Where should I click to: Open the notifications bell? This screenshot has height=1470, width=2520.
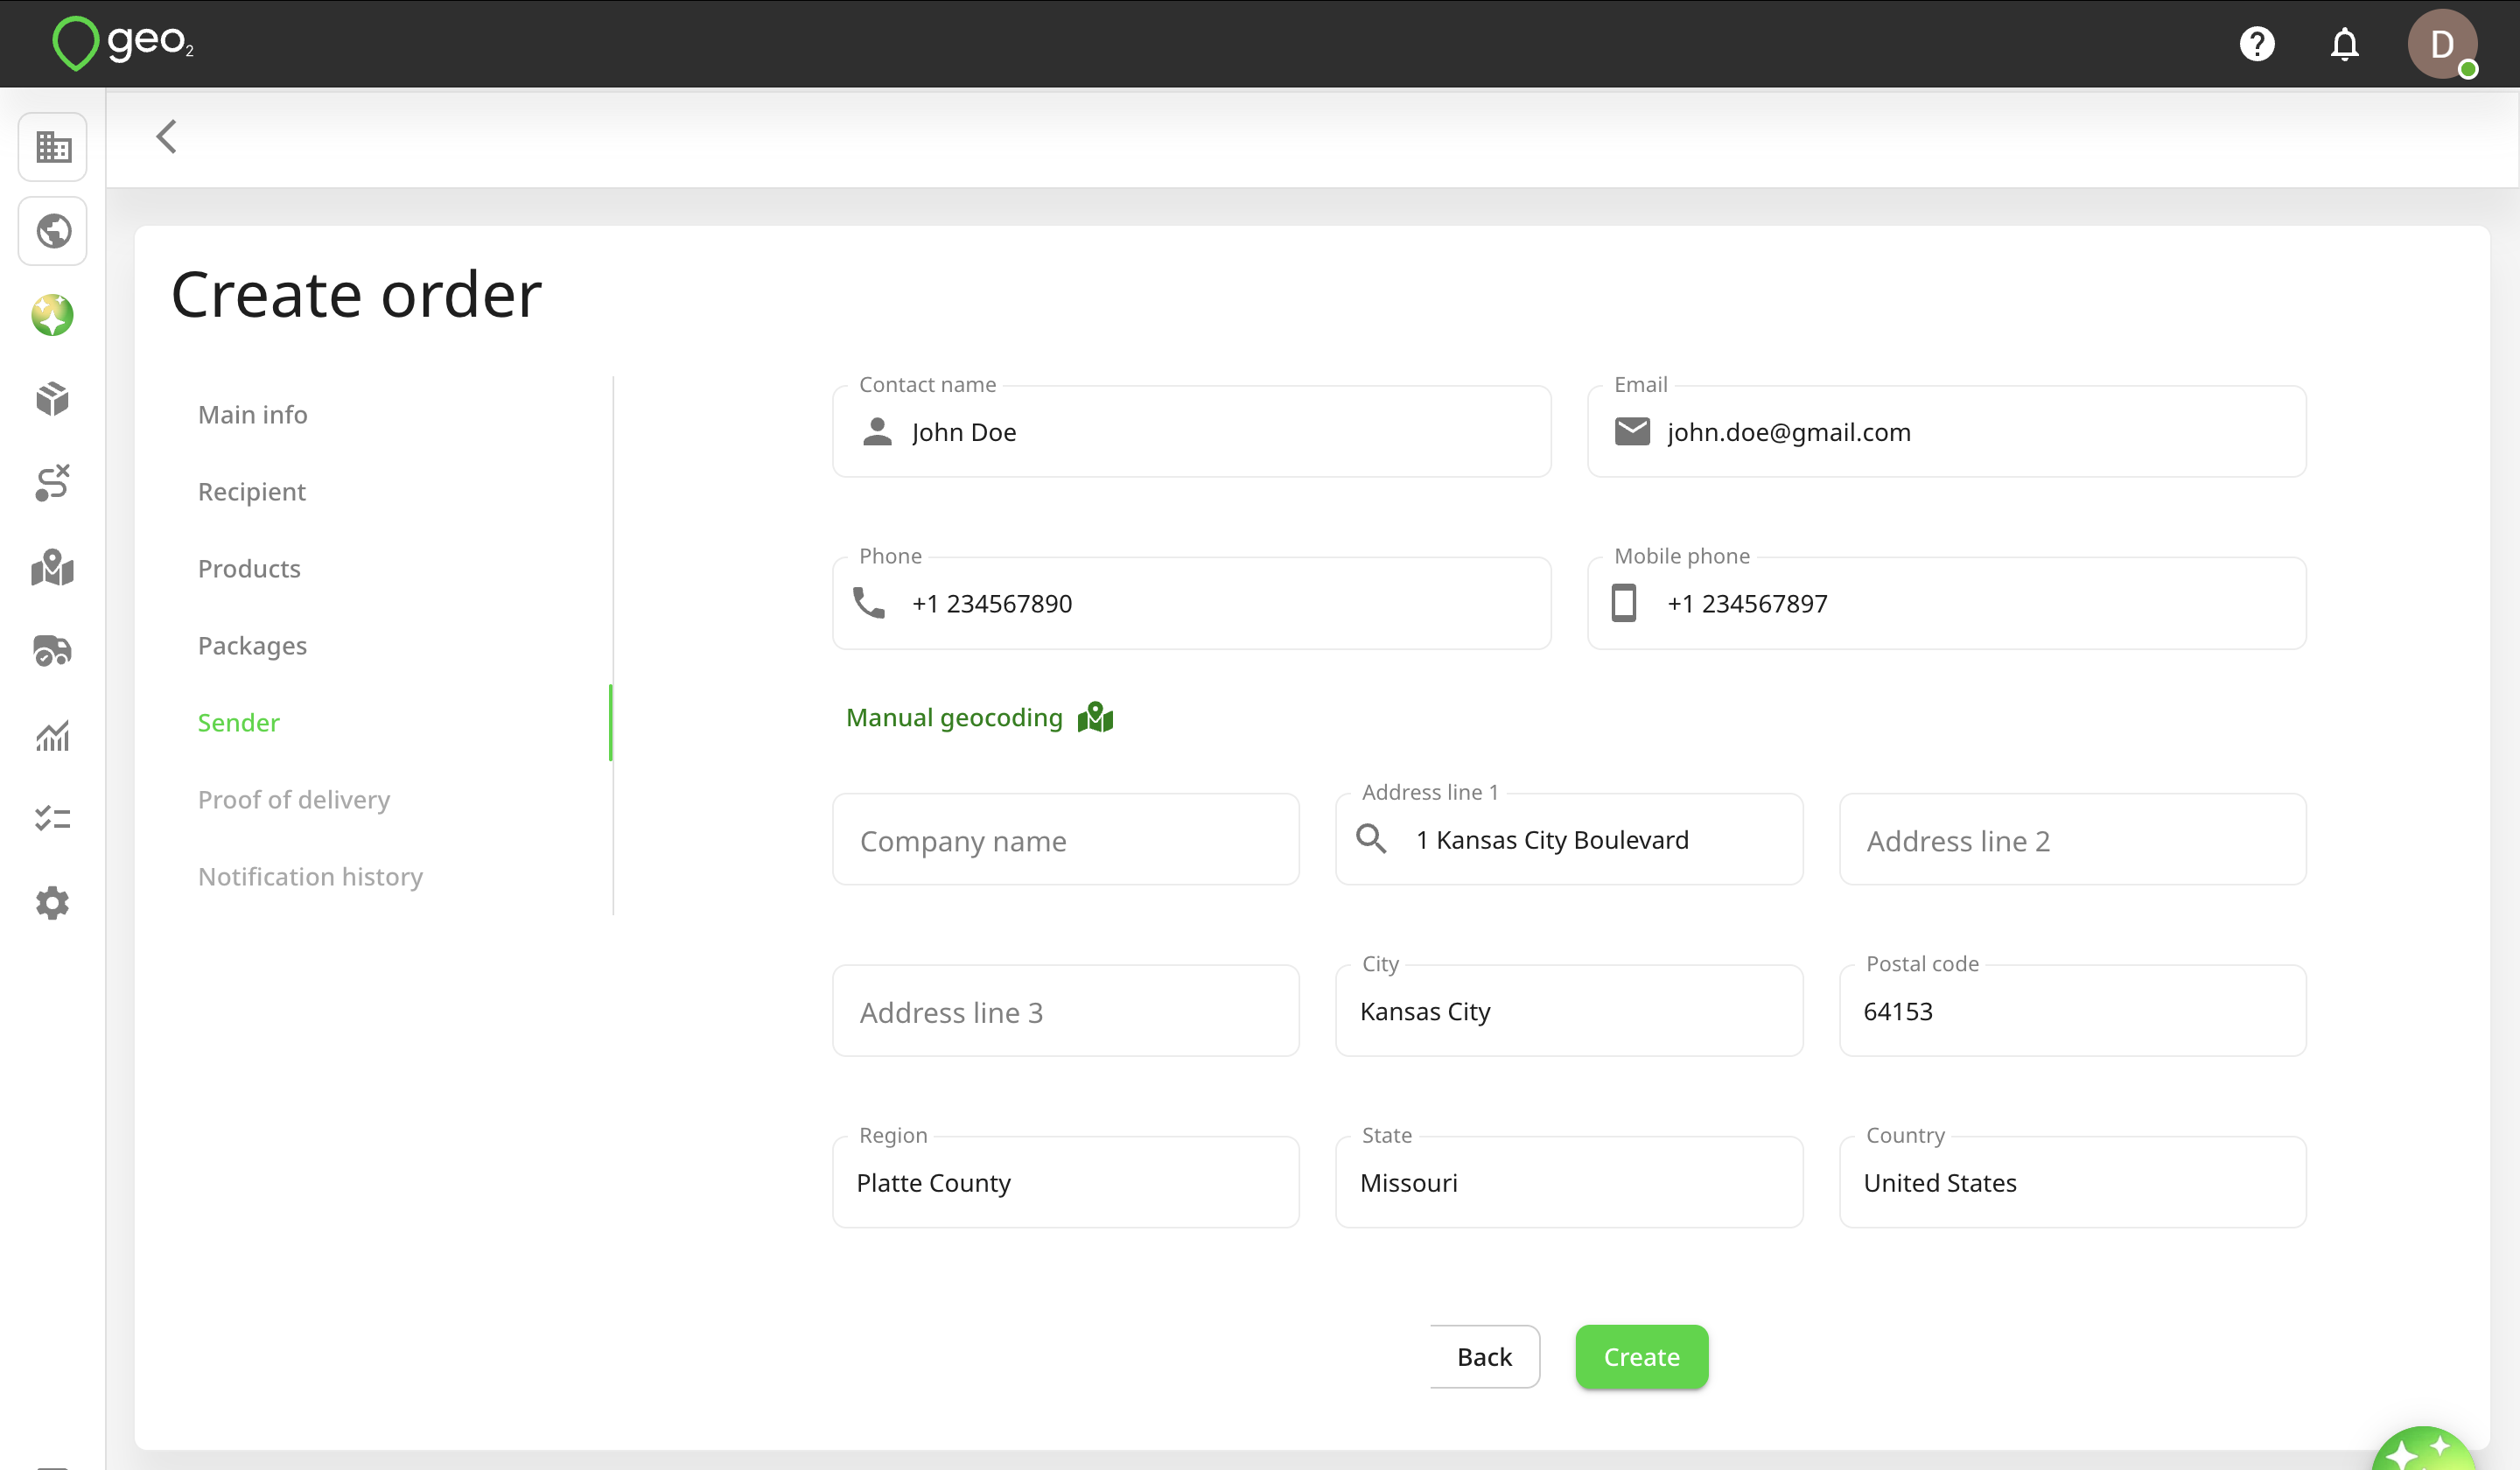[2344, 44]
